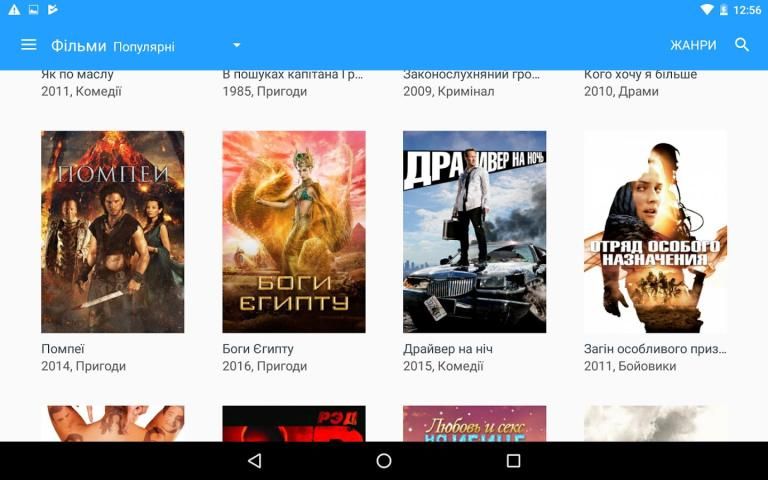Expand the Популярні sorting dropdown arrow
The image size is (768, 480).
click(x=237, y=45)
